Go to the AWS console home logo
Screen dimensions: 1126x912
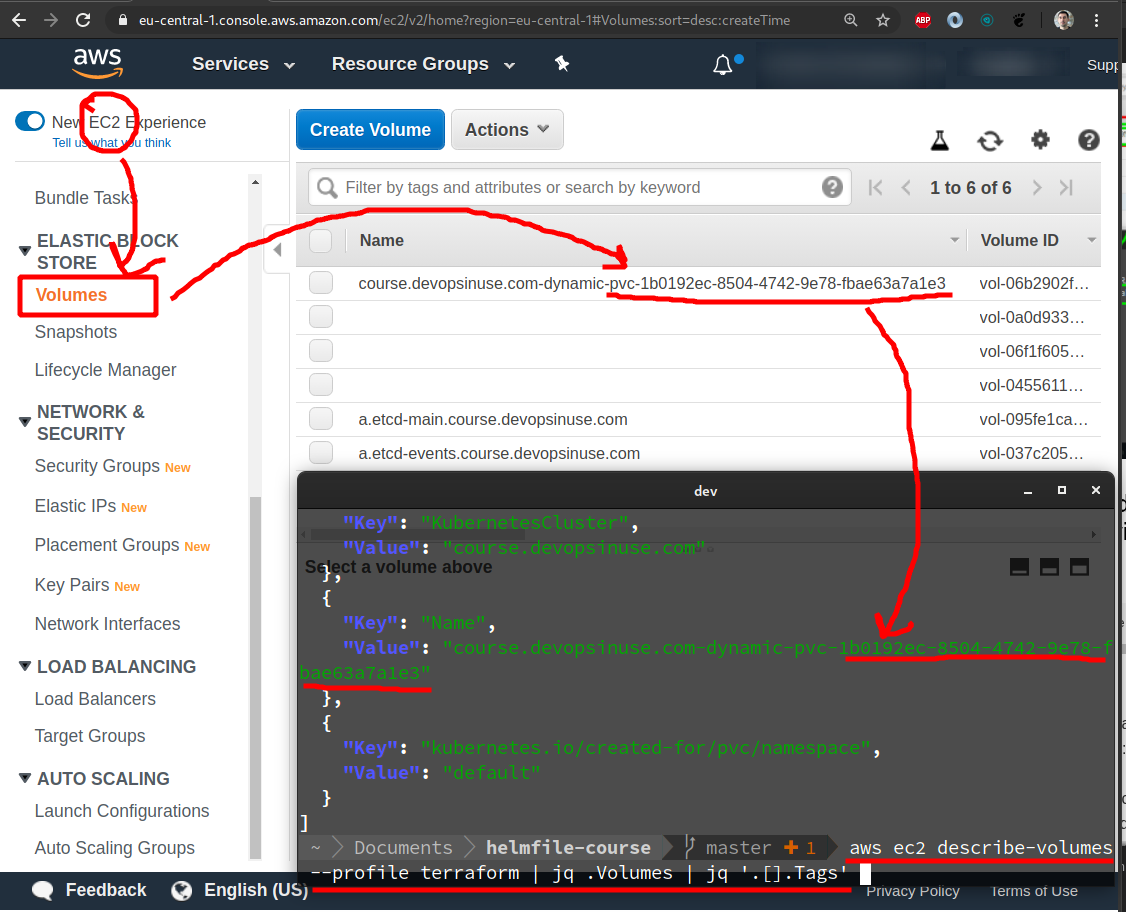point(98,62)
